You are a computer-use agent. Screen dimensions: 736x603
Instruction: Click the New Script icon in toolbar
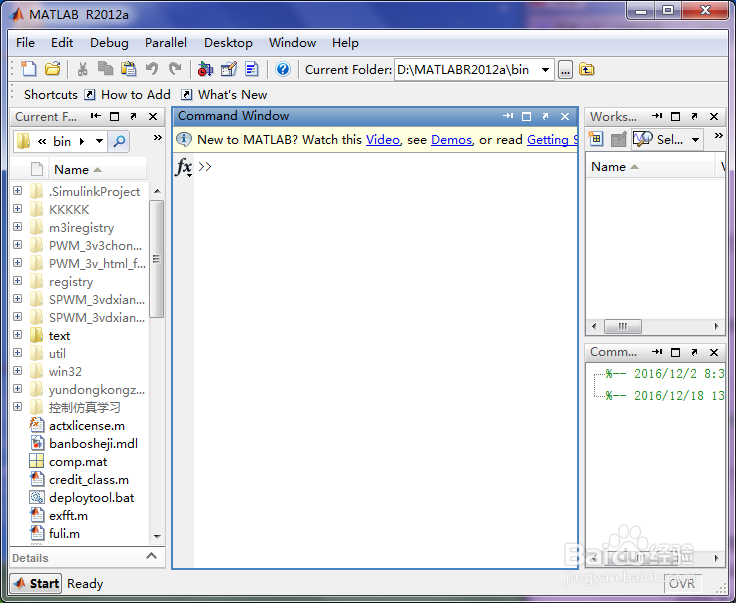point(29,69)
